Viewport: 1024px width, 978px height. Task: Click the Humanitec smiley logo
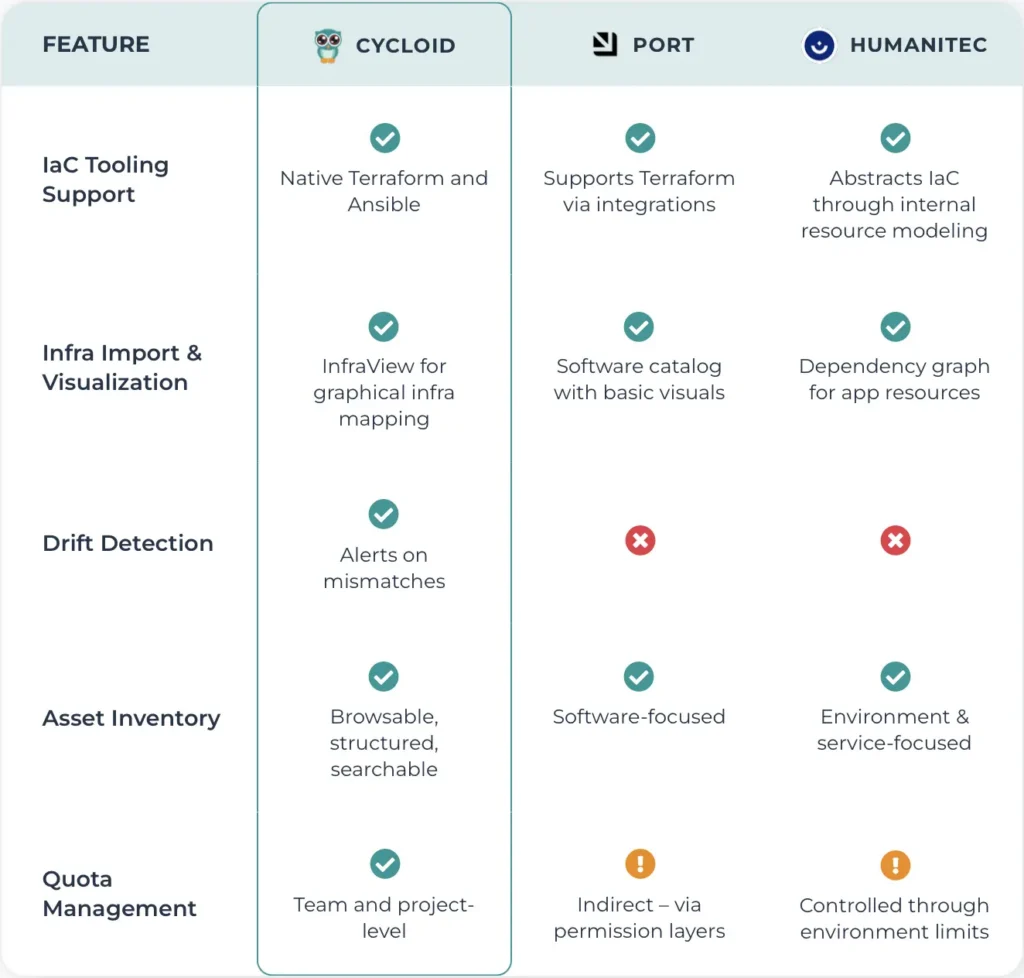pyautogui.click(x=819, y=45)
